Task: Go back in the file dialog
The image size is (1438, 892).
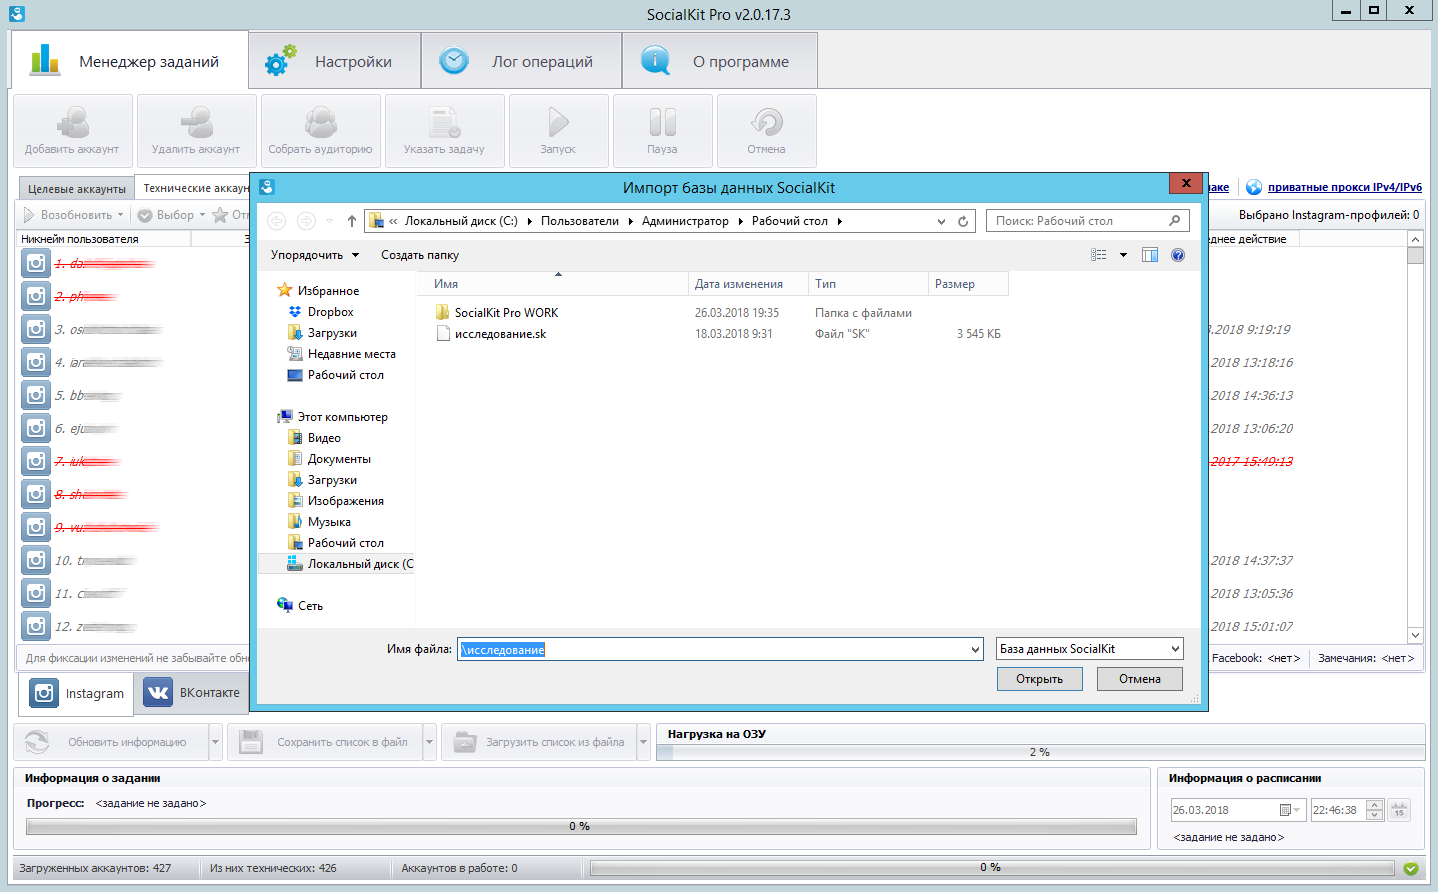Action: coord(277,221)
